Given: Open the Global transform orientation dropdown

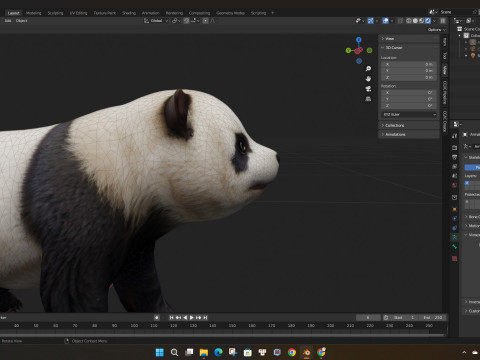Looking at the screenshot, I should pos(157,21).
